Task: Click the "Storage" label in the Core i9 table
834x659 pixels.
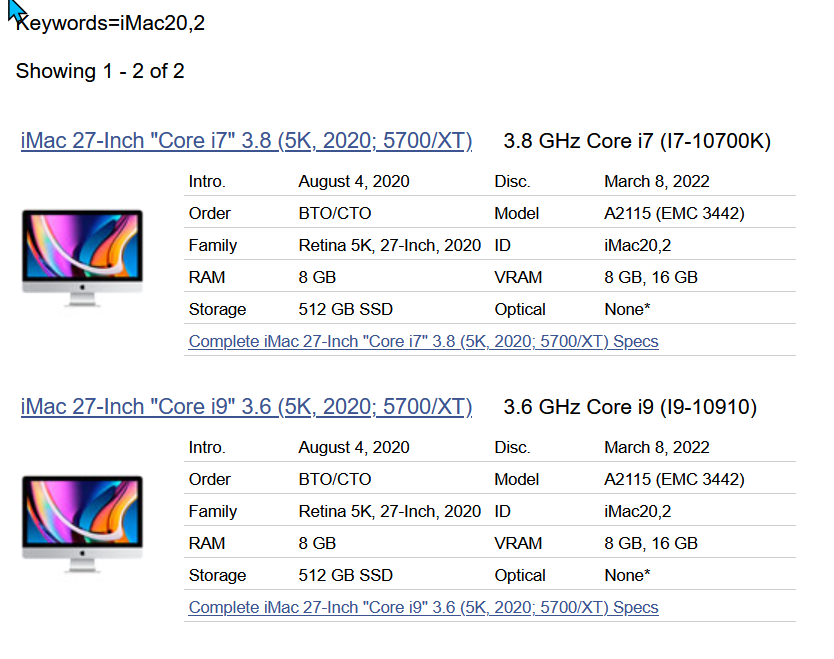Action: tap(217, 575)
